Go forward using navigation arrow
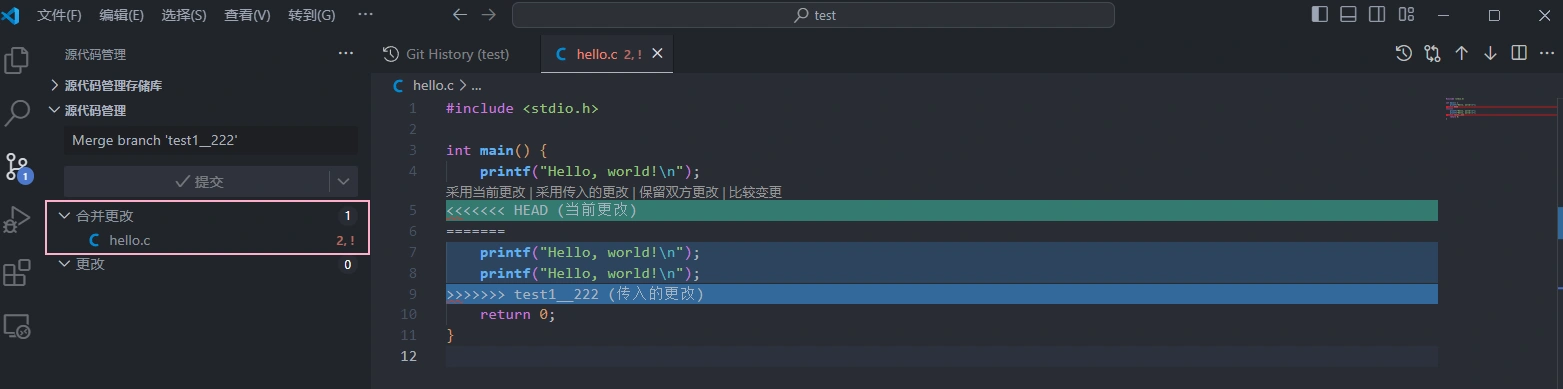Viewport: 1563px width, 389px height. coord(488,15)
